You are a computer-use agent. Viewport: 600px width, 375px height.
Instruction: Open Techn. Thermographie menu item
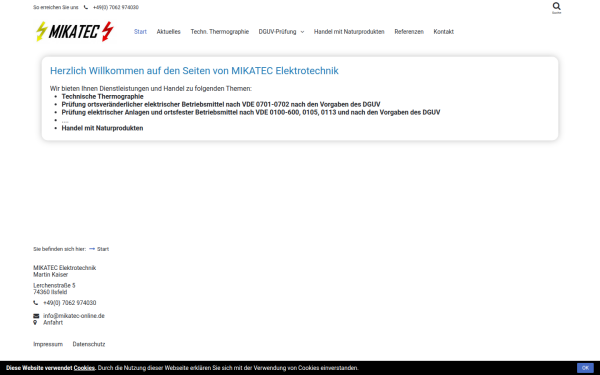pos(220,32)
